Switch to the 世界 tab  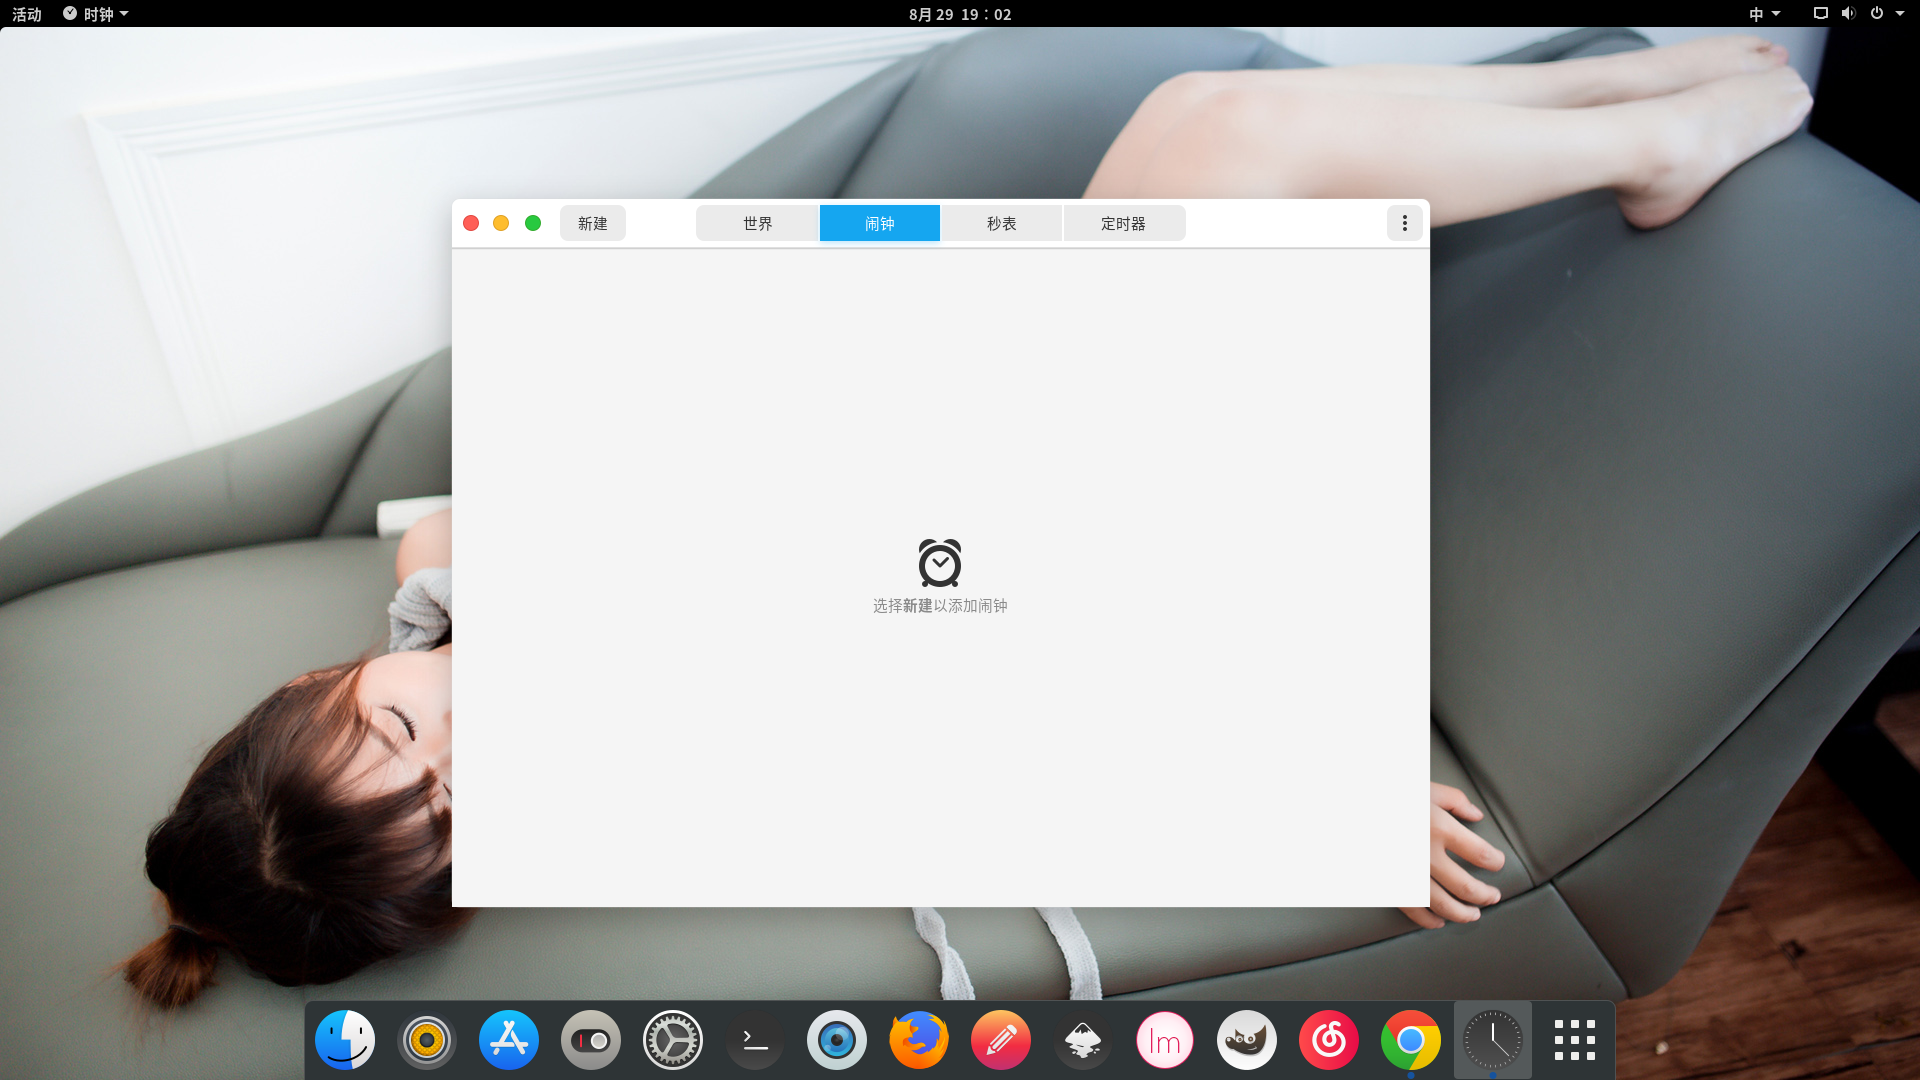click(757, 223)
